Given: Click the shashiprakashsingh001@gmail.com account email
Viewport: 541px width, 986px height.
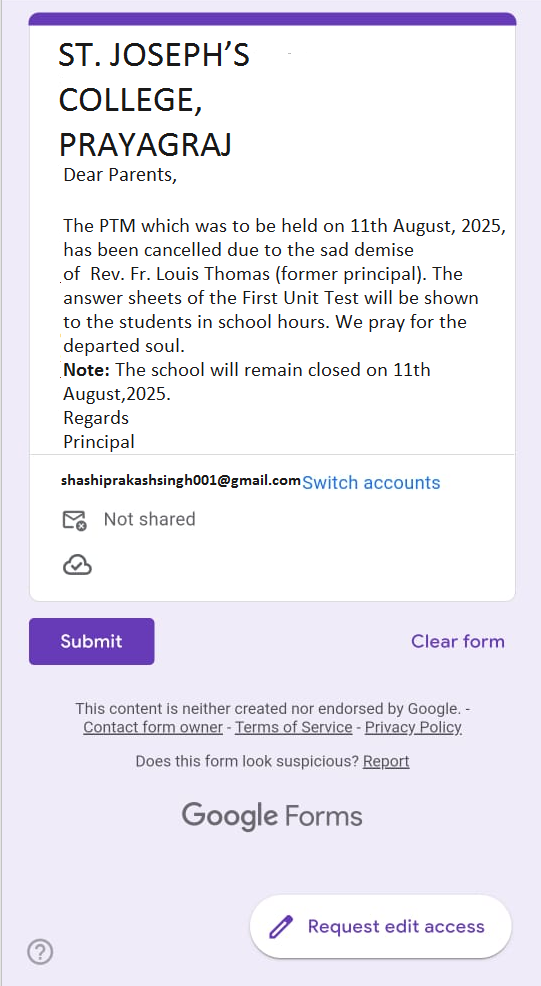Looking at the screenshot, I should (181, 480).
